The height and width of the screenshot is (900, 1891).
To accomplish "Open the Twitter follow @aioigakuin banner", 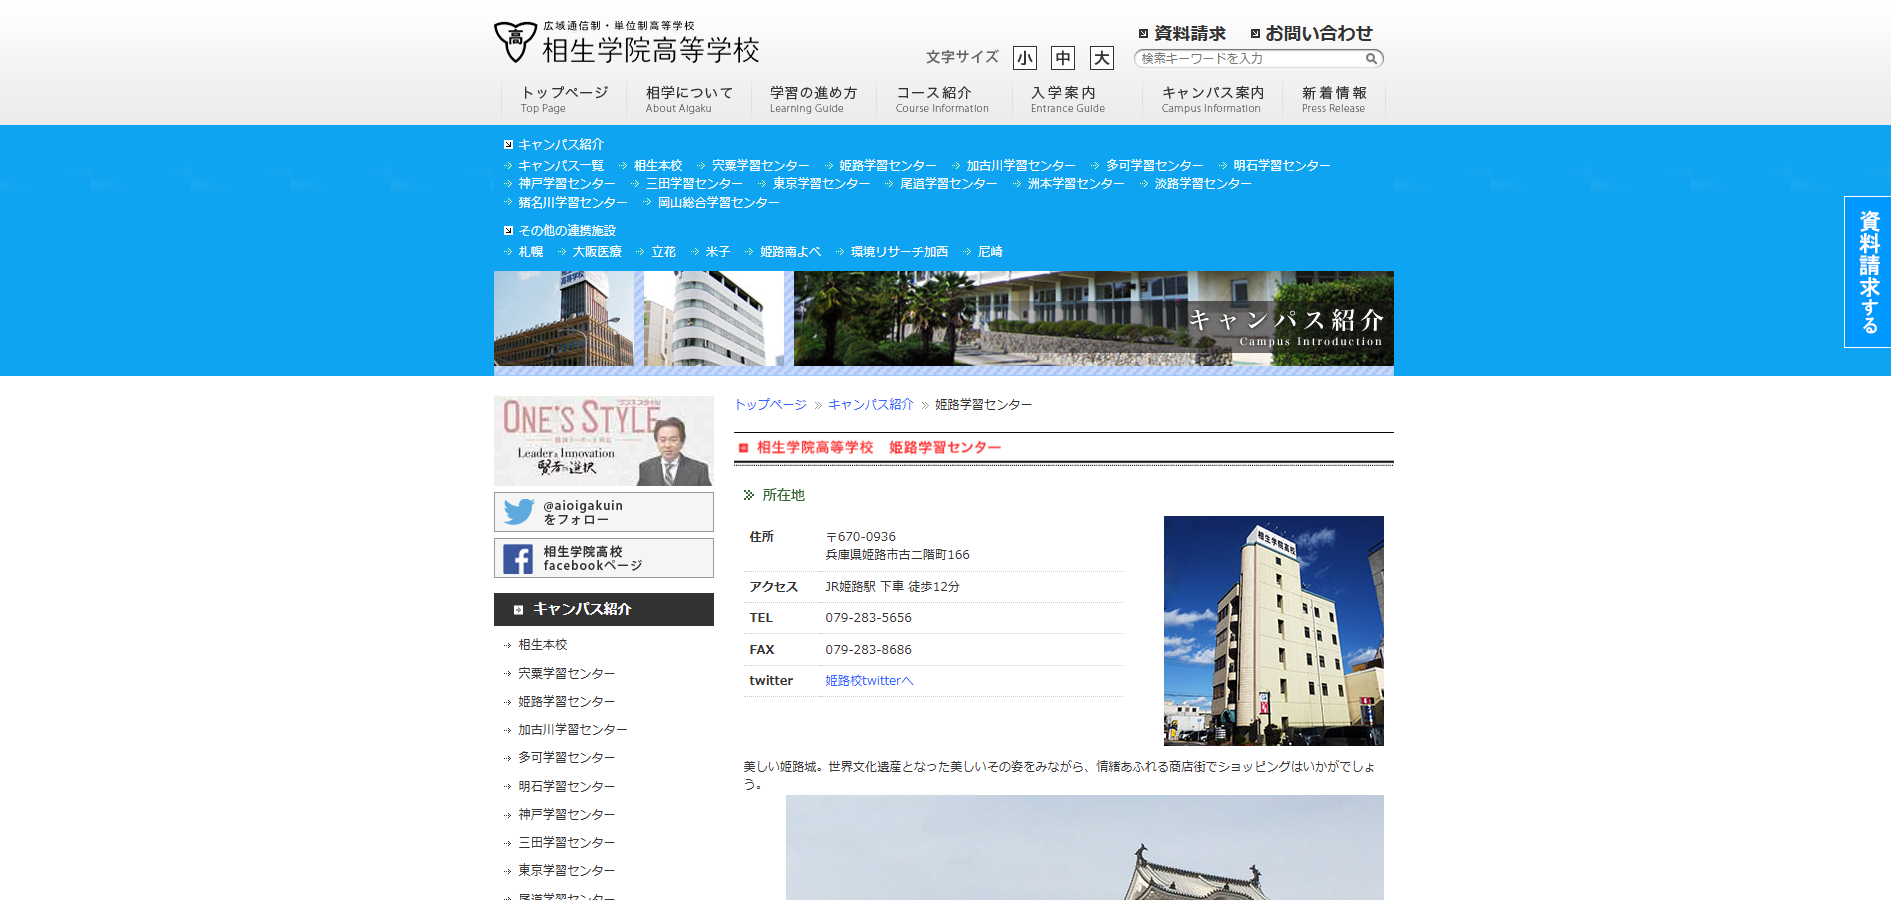I will (603, 512).
